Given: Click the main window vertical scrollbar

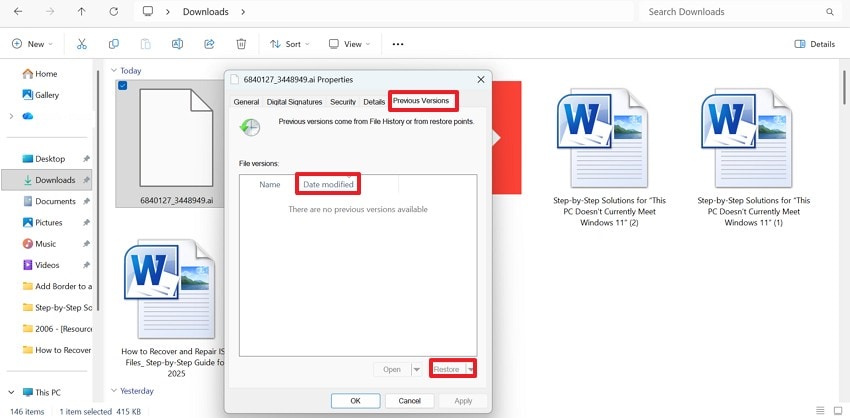Looking at the screenshot, I should 845,87.
